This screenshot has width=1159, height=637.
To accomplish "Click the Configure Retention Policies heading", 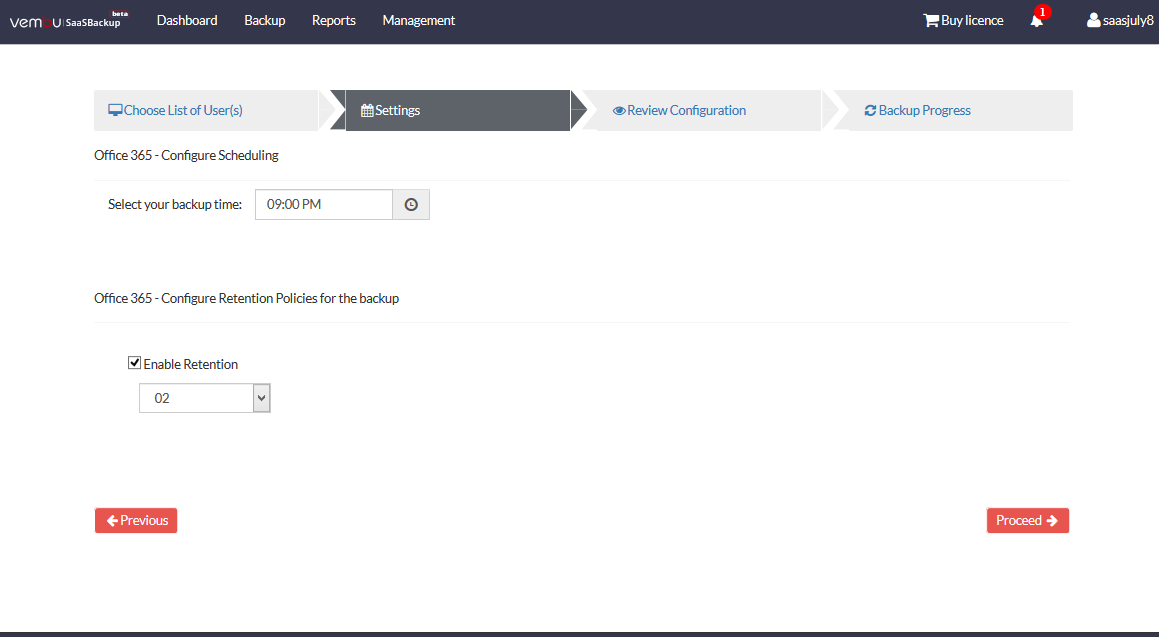I will (246, 299).
